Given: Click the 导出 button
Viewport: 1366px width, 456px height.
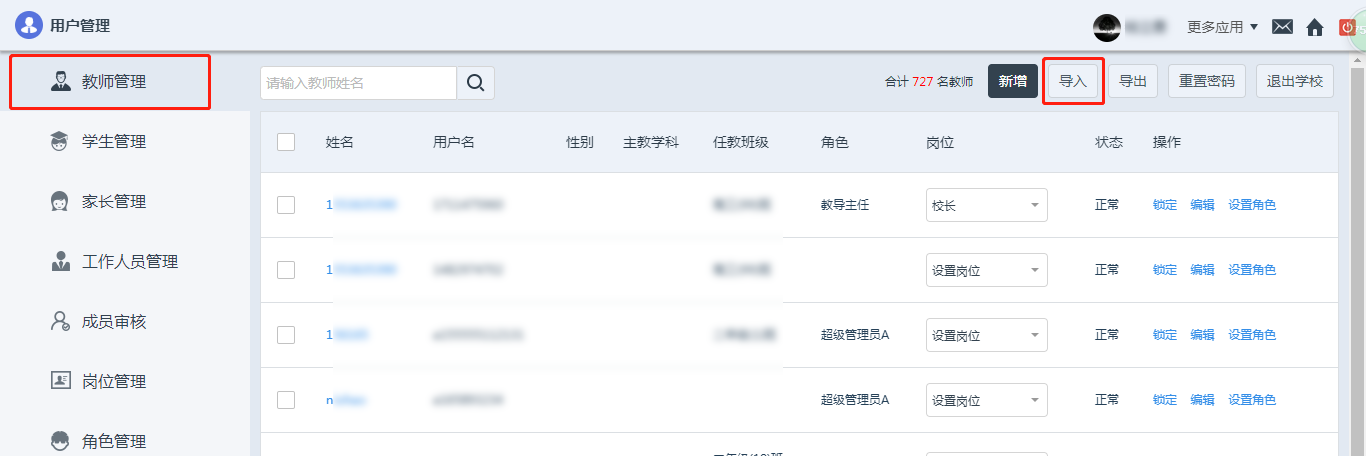Looking at the screenshot, I should [1133, 82].
